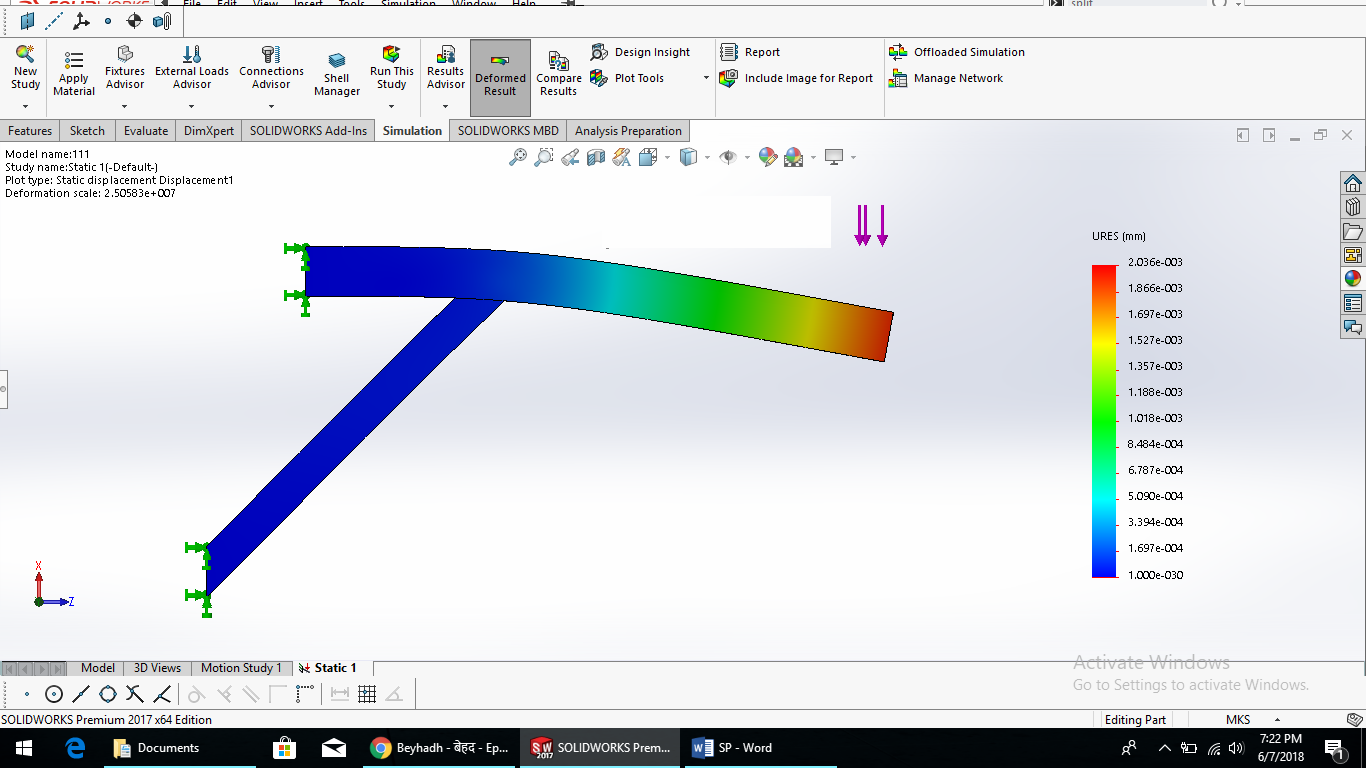Open the task pane Home icon
The image size is (1366, 768).
(1353, 183)
